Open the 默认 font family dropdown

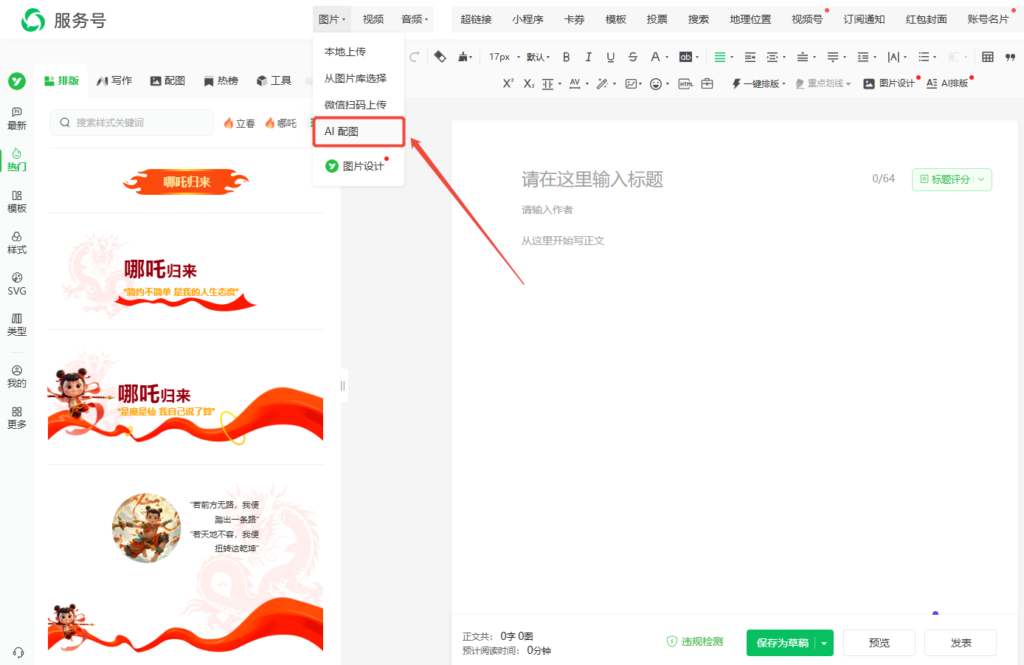click(x=538, y=57)
